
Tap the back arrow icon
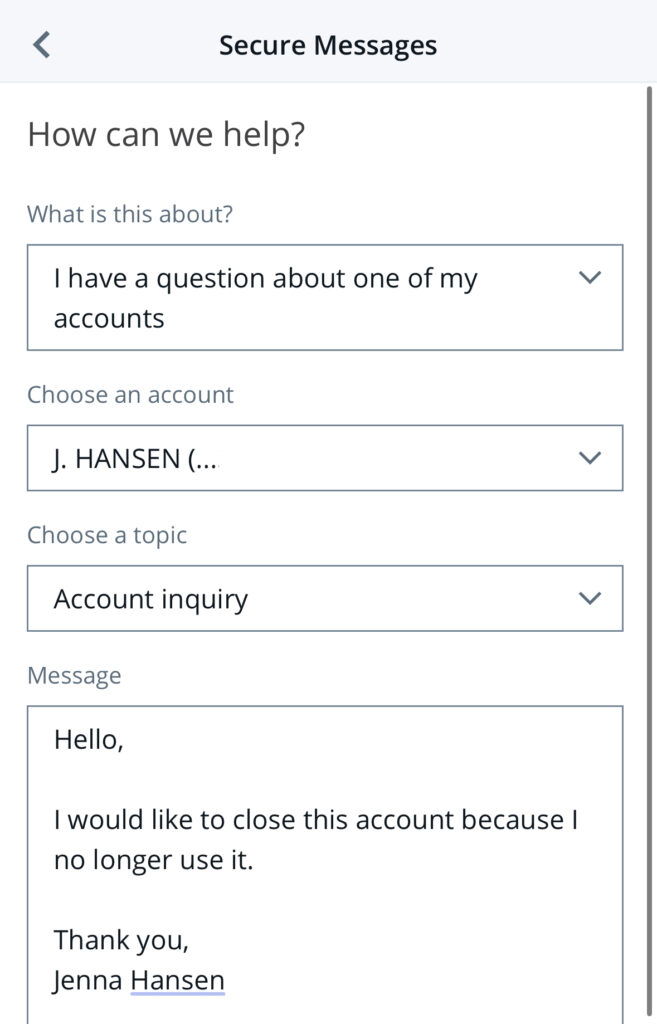pyautogui.click(x=41, y=45)
